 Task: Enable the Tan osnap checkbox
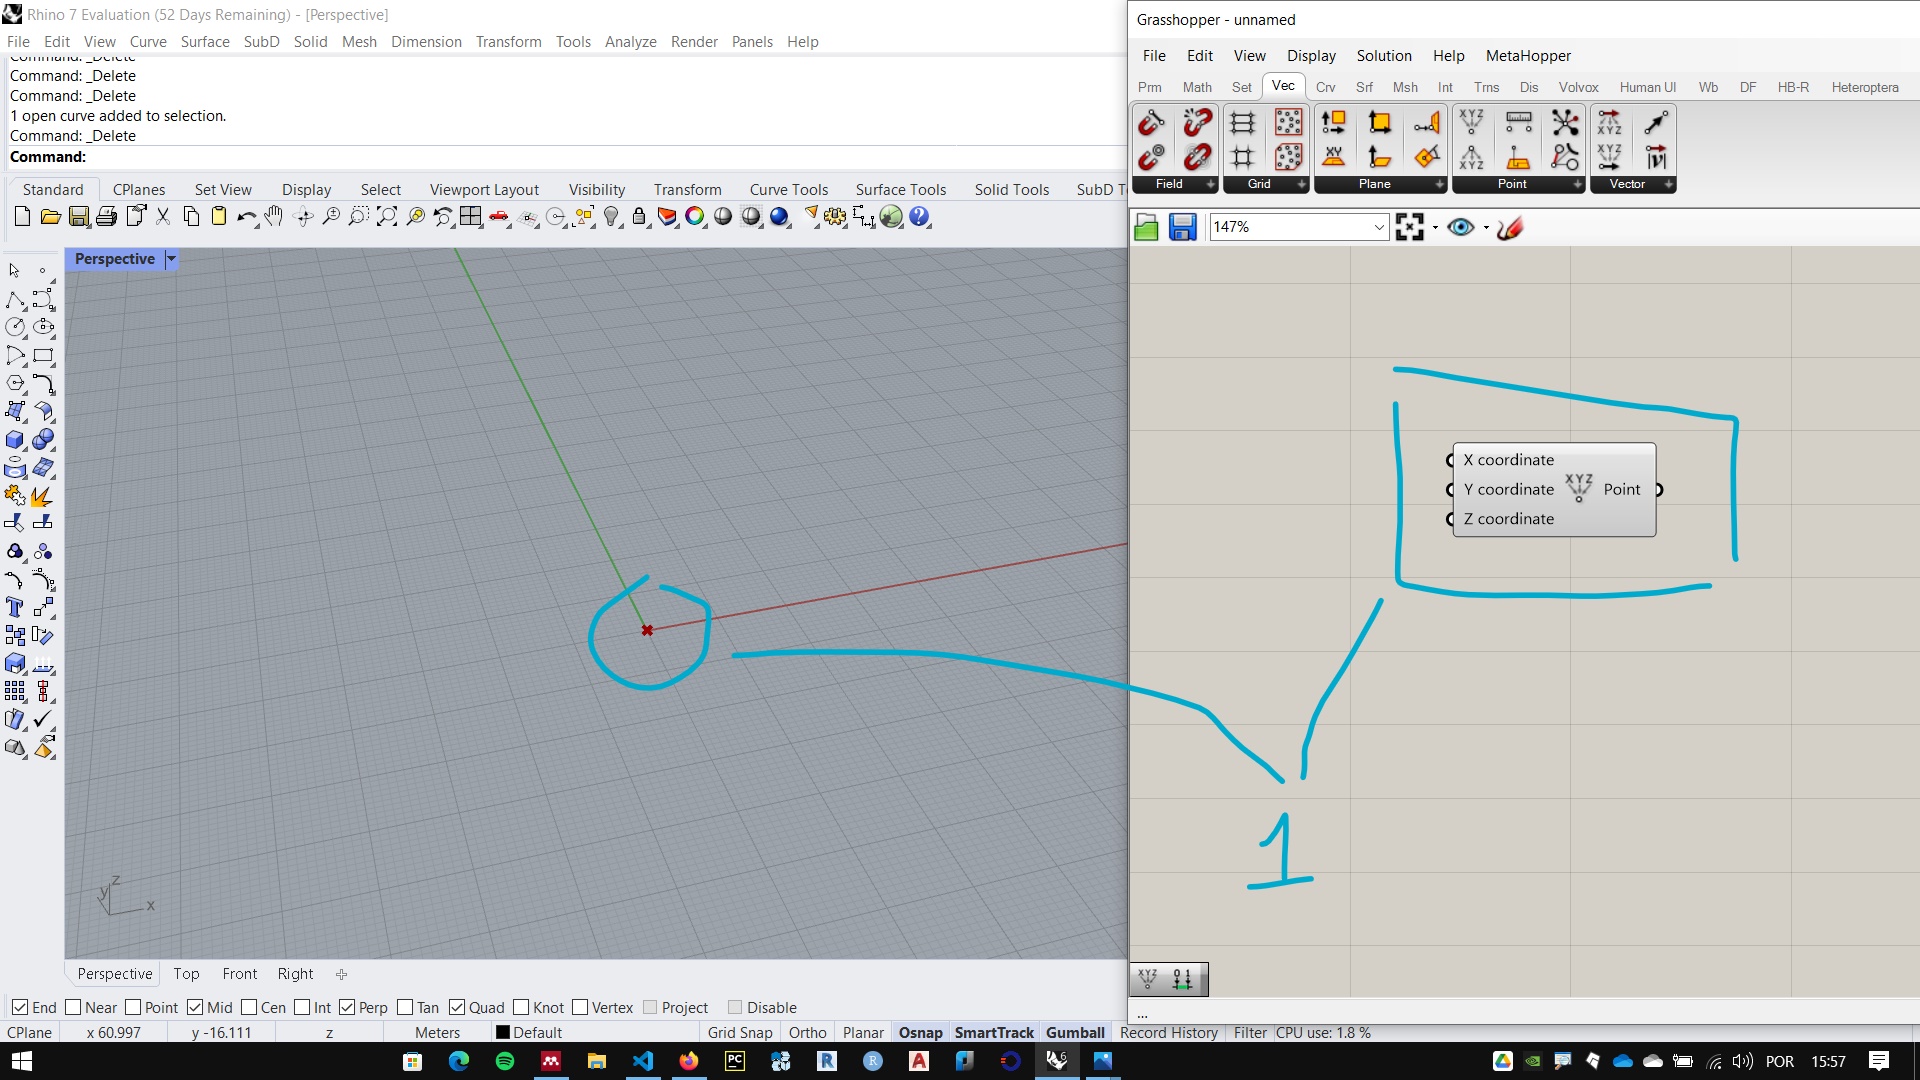click(405, 1007)
